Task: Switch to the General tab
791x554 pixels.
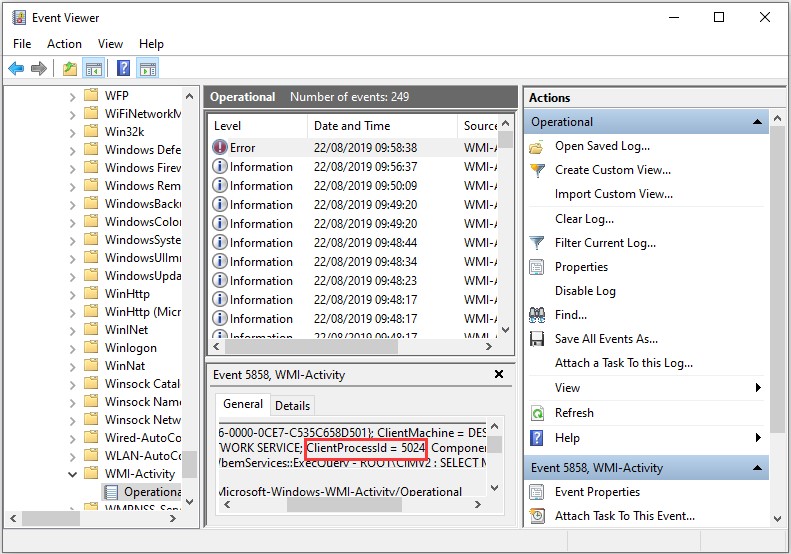Action: click(x=243, y=404)
